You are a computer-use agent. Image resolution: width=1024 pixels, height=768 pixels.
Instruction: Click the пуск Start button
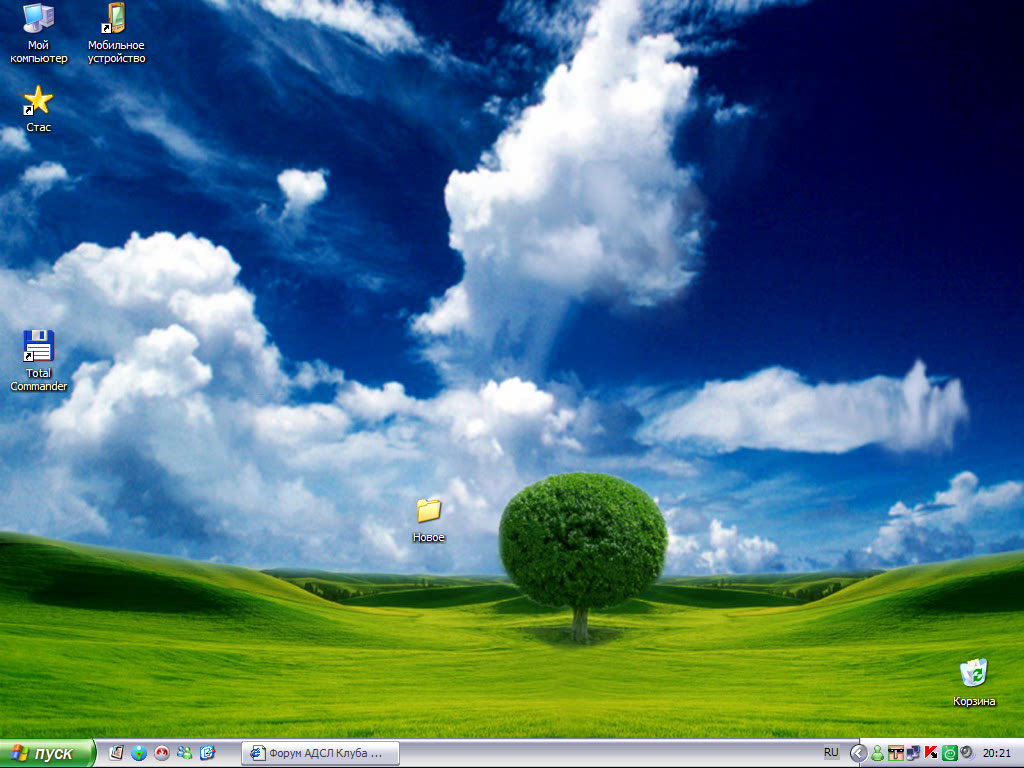coord(47,753)
